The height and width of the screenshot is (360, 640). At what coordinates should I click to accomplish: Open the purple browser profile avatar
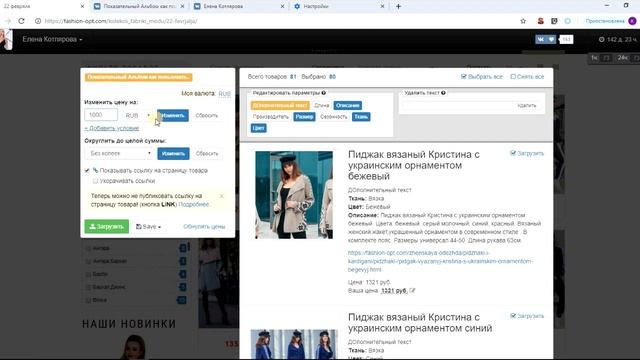(x=632, y=21)
